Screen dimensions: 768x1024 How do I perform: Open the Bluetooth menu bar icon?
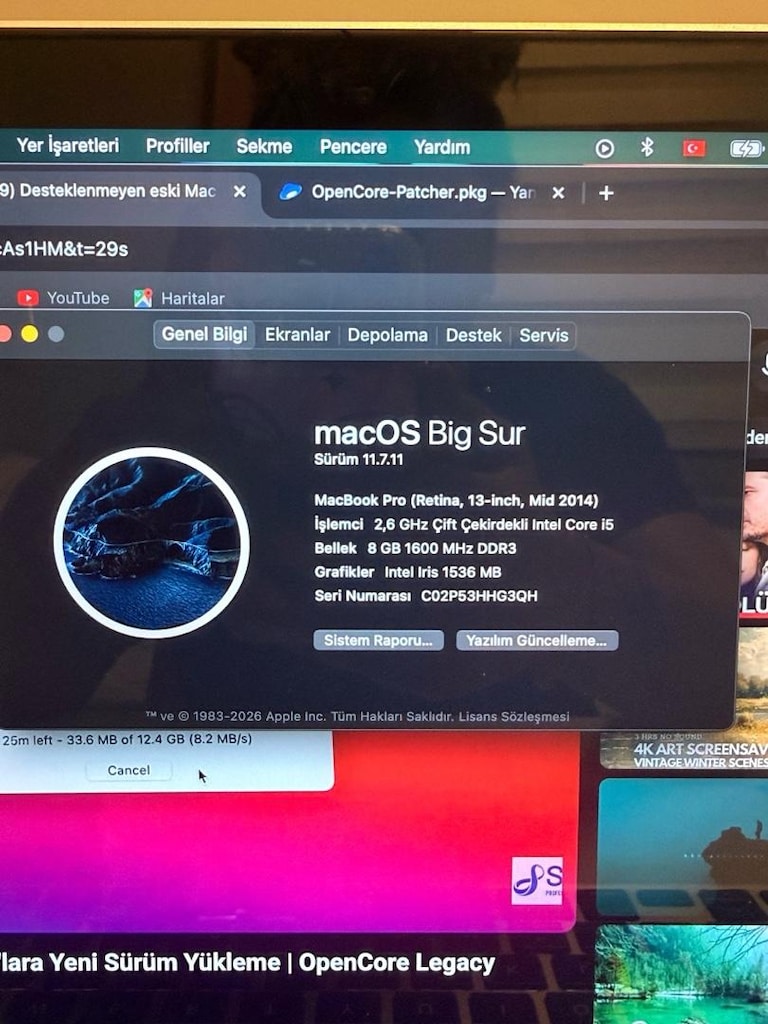[647, 148]
